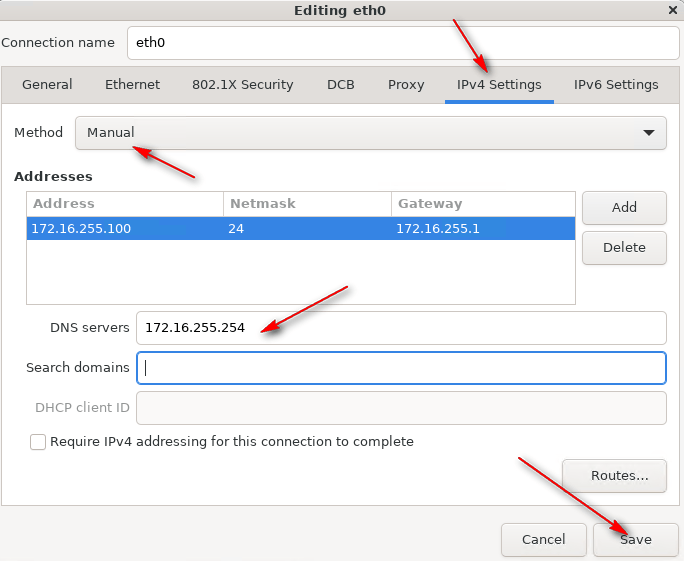Click the Add address button
684x561 pixels.
click(x=624, y=208)
